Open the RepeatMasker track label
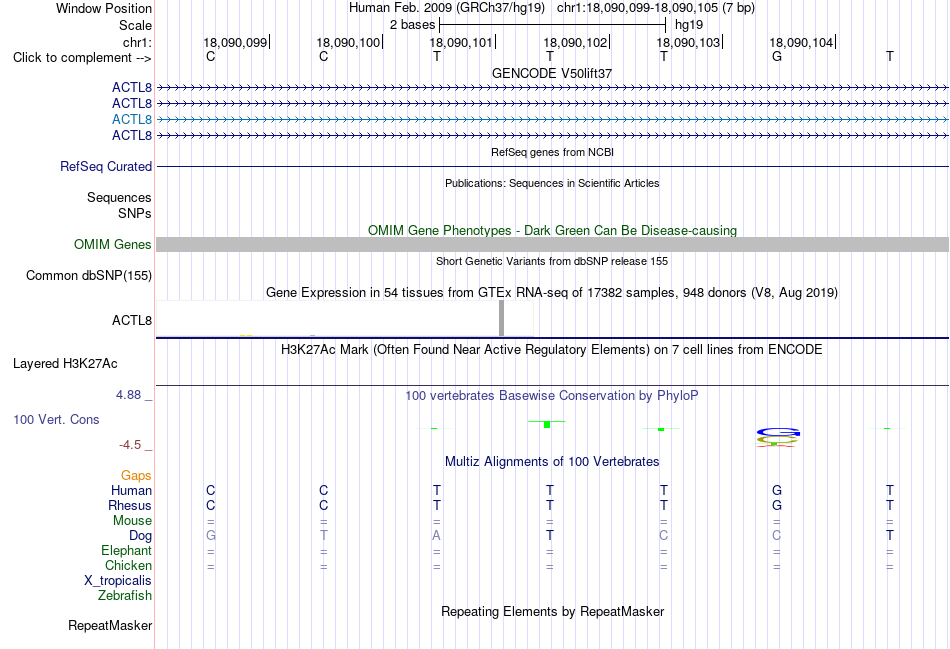Viewport: 950px width, 649px height. [110, 625]
